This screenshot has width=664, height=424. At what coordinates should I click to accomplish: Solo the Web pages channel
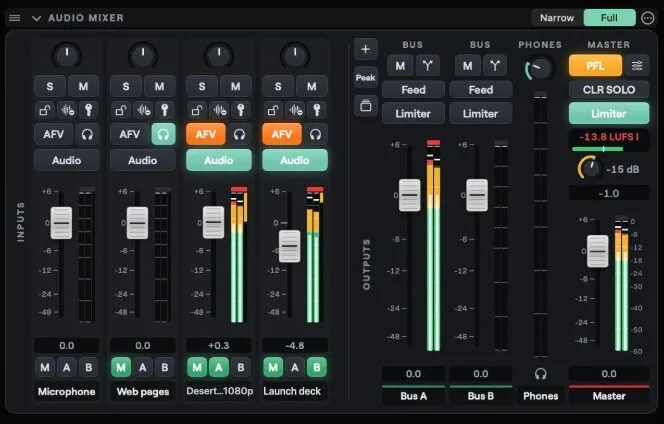[126, 86]
